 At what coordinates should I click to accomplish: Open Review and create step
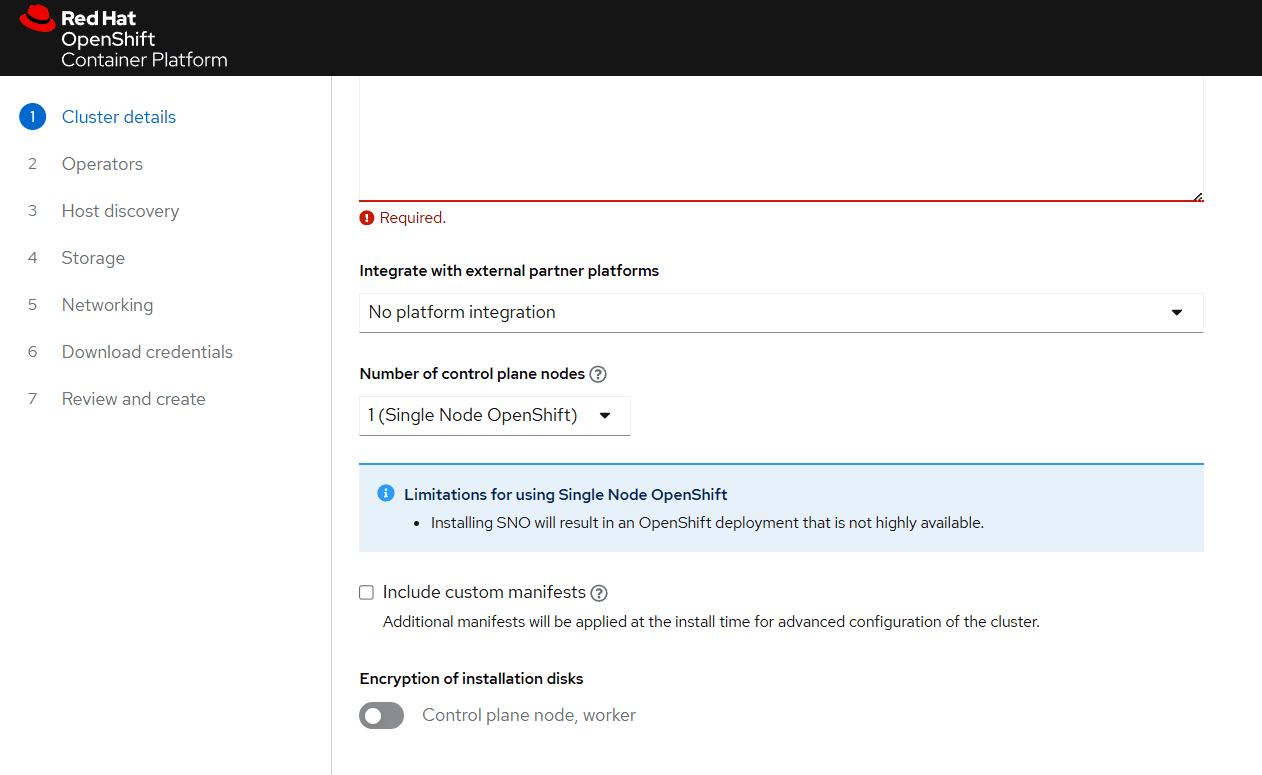pyautogui.click(x=133, y=399)
